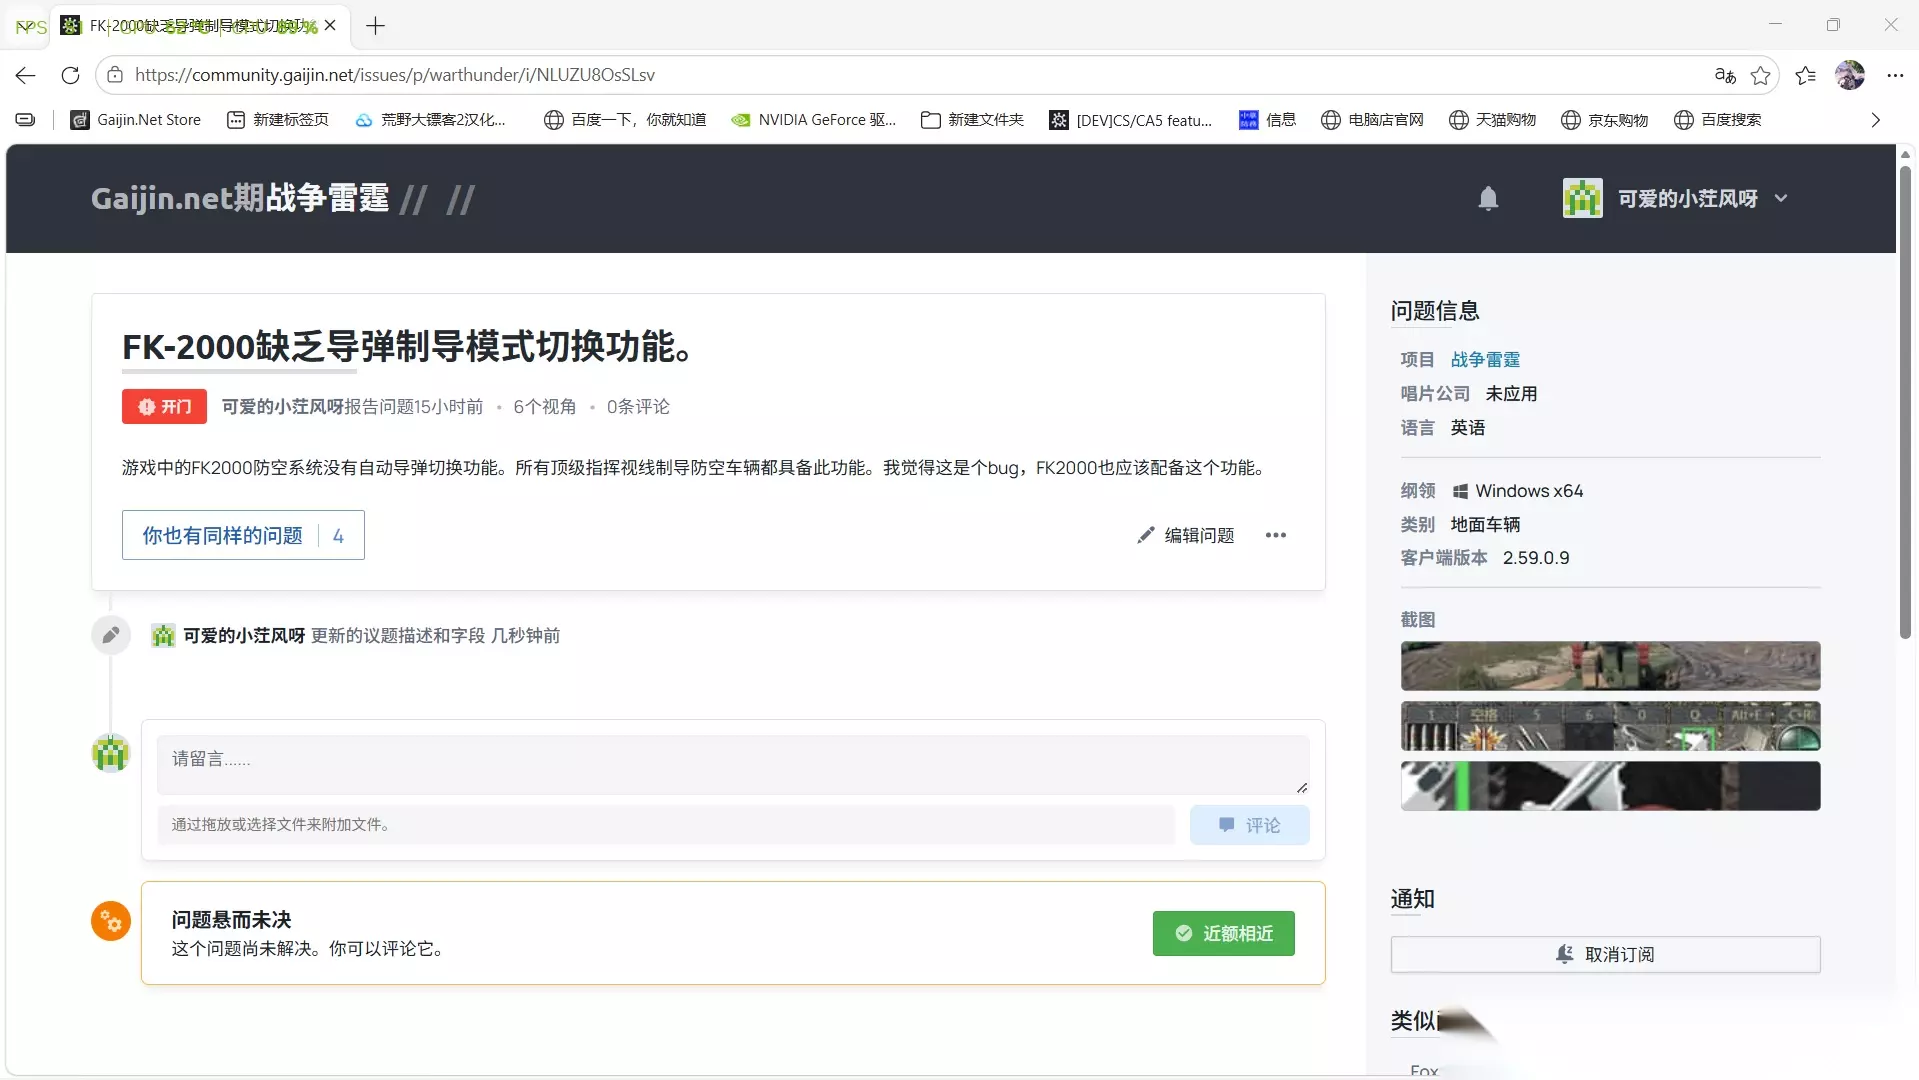1919x1080 pixels.
Task: Expand the bookmarks bar overflow chevron
Action: (1875, 120)
